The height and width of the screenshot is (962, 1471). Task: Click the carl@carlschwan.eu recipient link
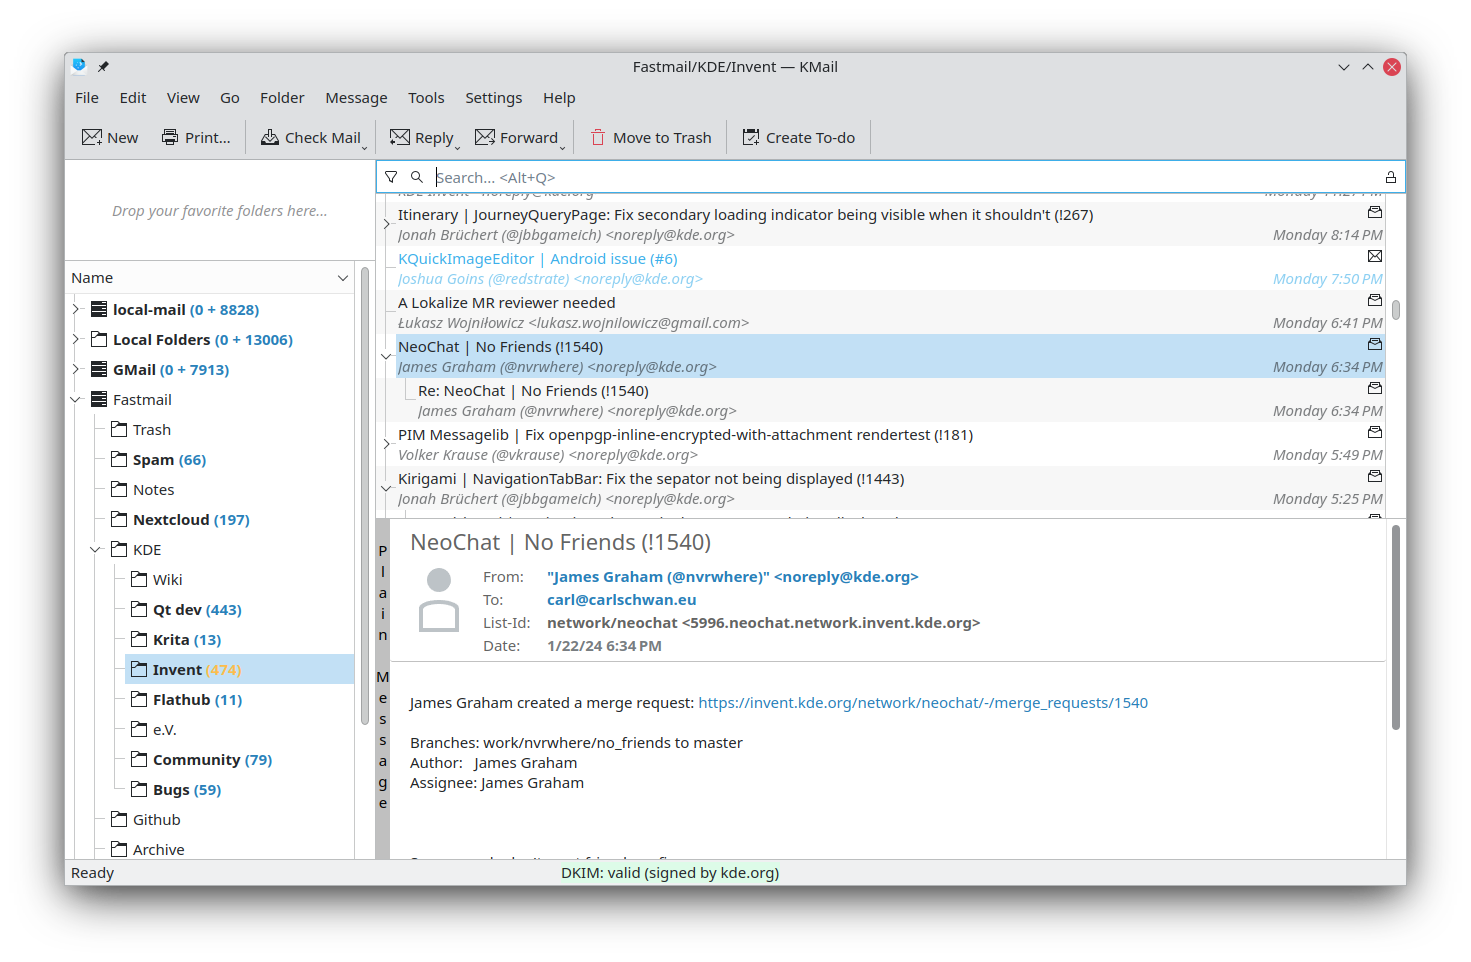(621, 599)
